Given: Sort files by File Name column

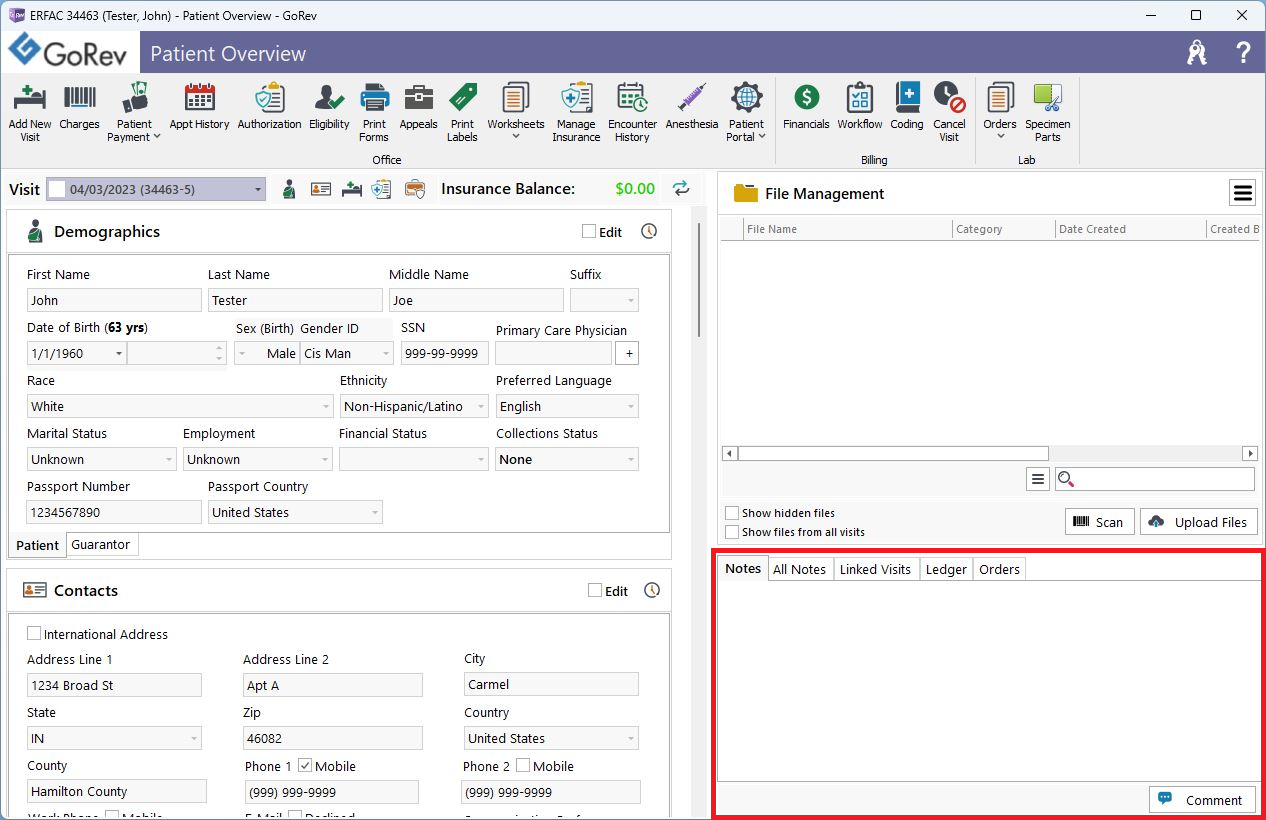Looking at the screenshot, I should pyautogui.click(x=848, y=229).
